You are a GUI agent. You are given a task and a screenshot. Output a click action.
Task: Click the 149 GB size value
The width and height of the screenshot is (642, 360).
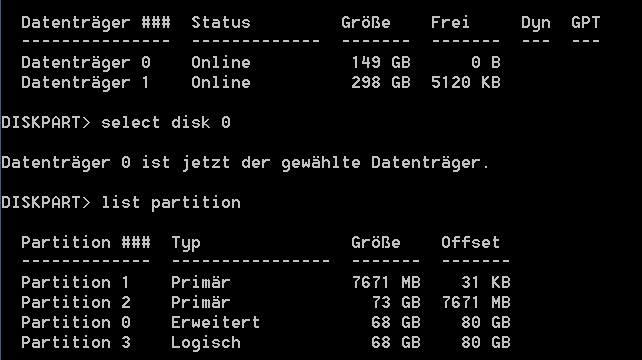pyautogui.click(x=381, y=62)
